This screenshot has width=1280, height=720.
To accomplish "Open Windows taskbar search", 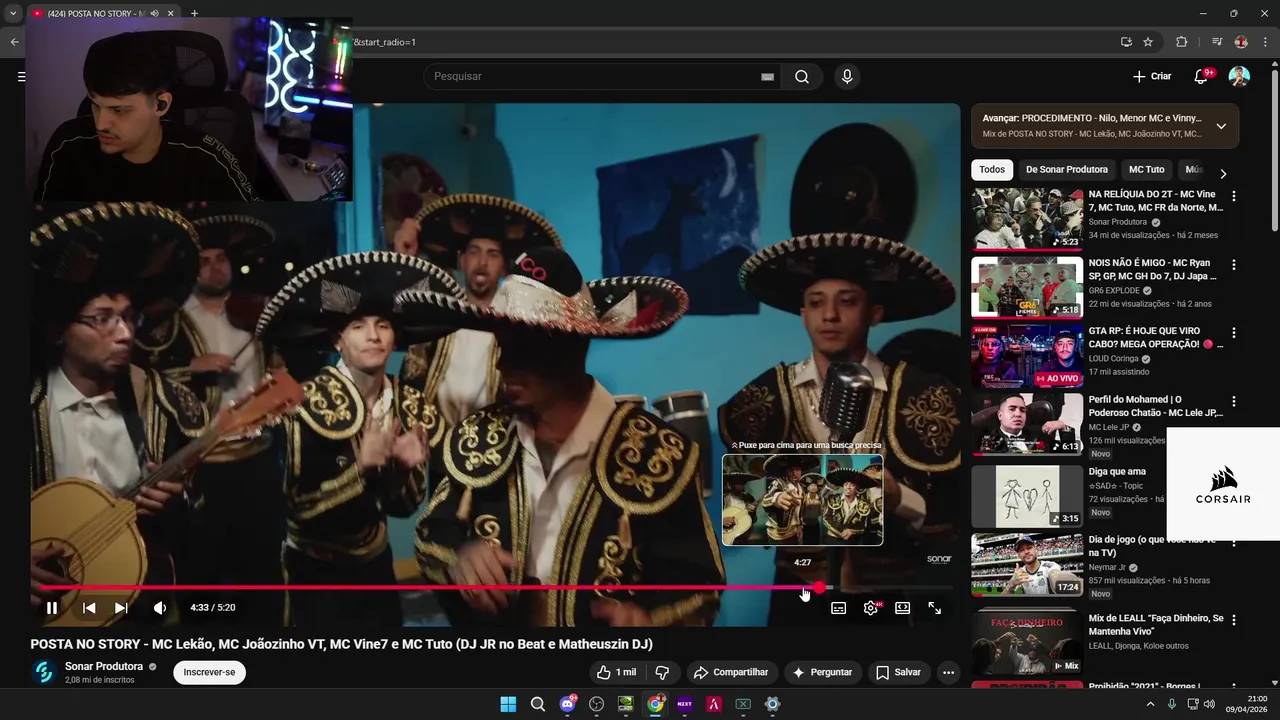I will 538,704.
